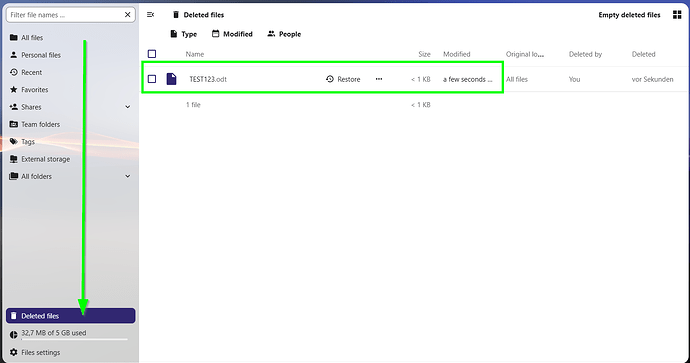Check the select-all checkbox in header
The height and width of the screenshot is (363, 690).
pyautogui.click(x=152, y=54)
